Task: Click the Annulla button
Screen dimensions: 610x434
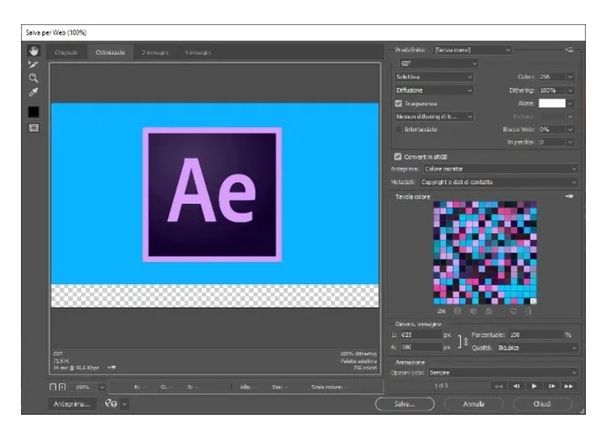Action: coord(473,404)
